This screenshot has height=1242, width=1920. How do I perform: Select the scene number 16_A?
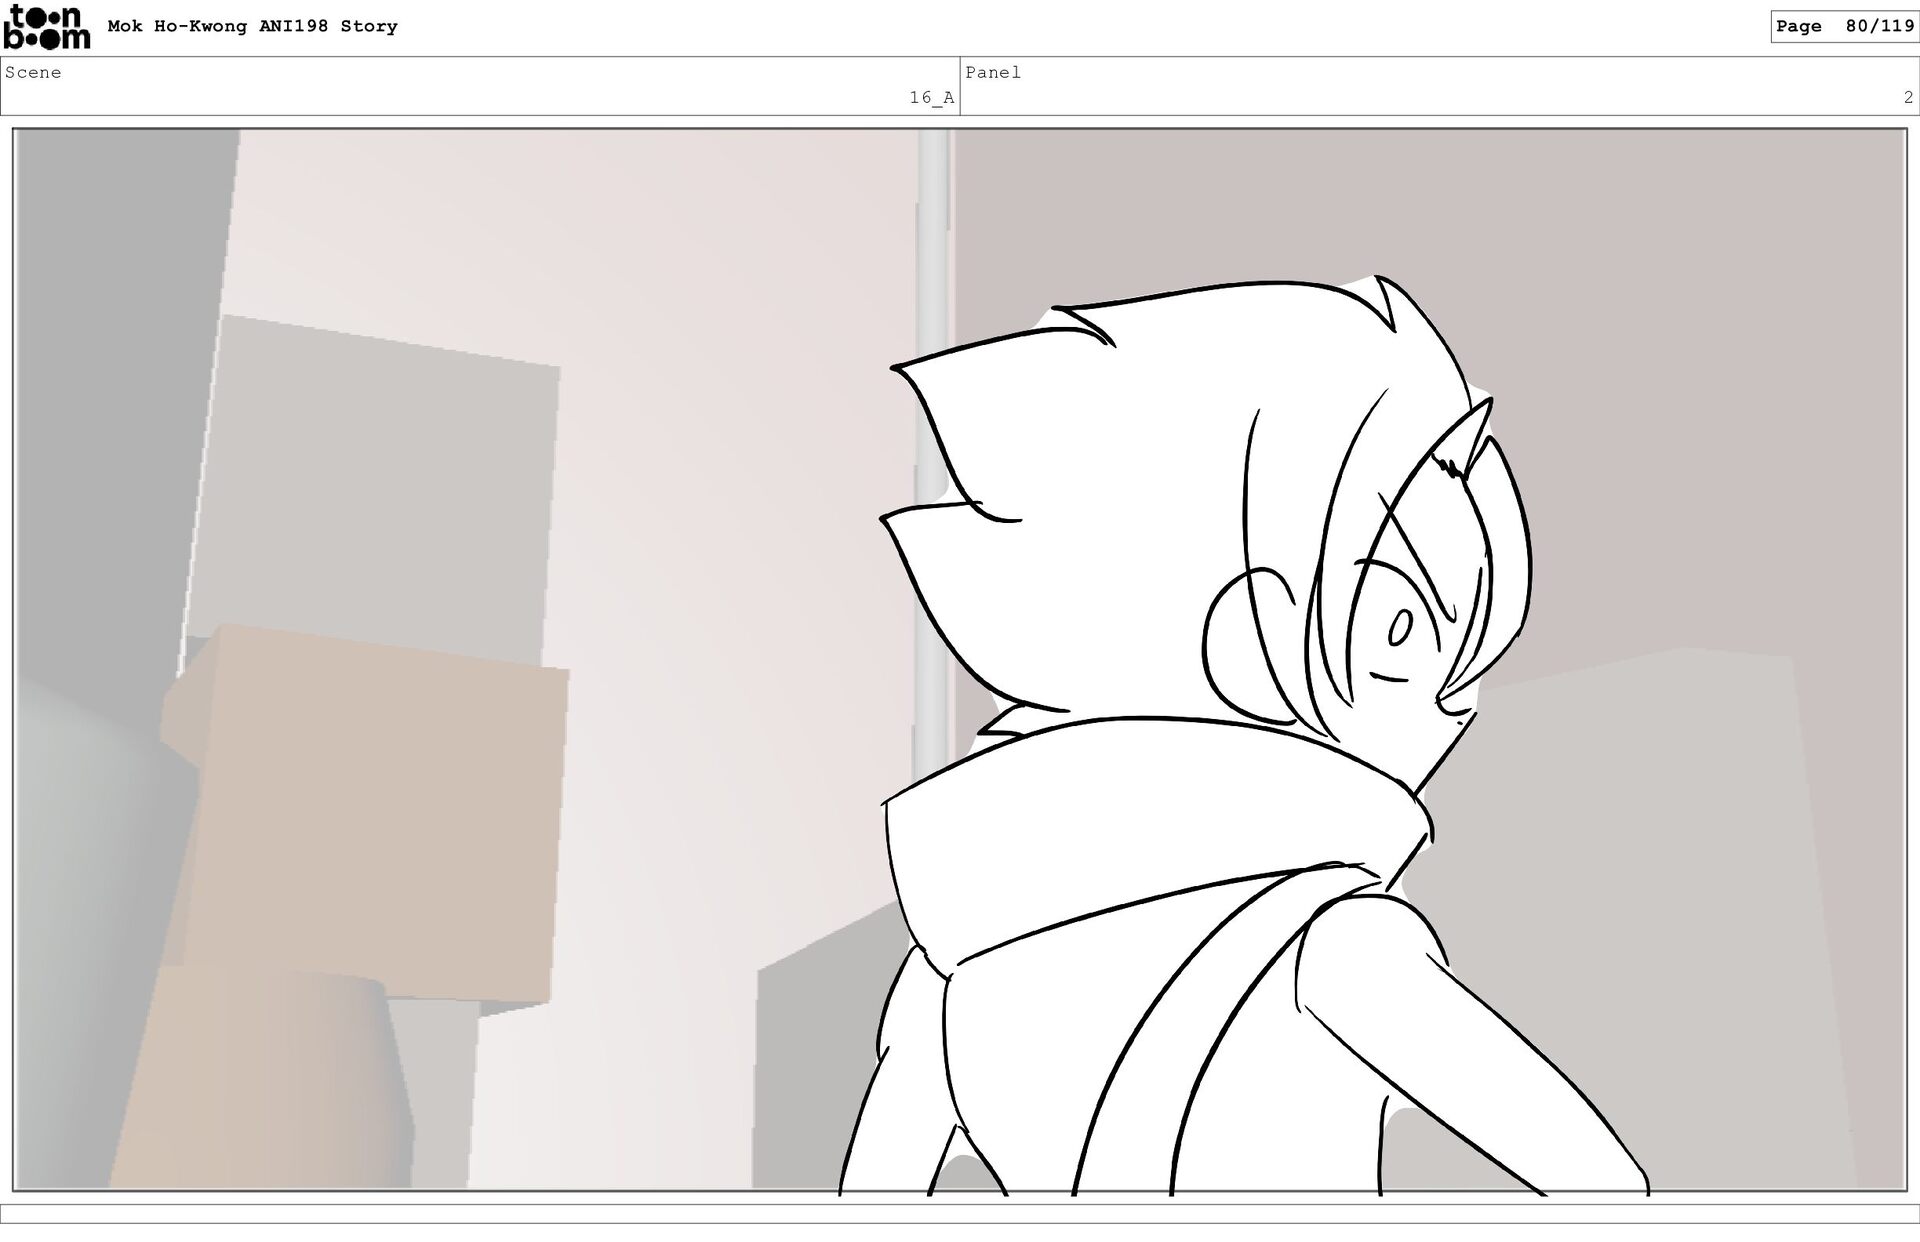tap(930, 98)
